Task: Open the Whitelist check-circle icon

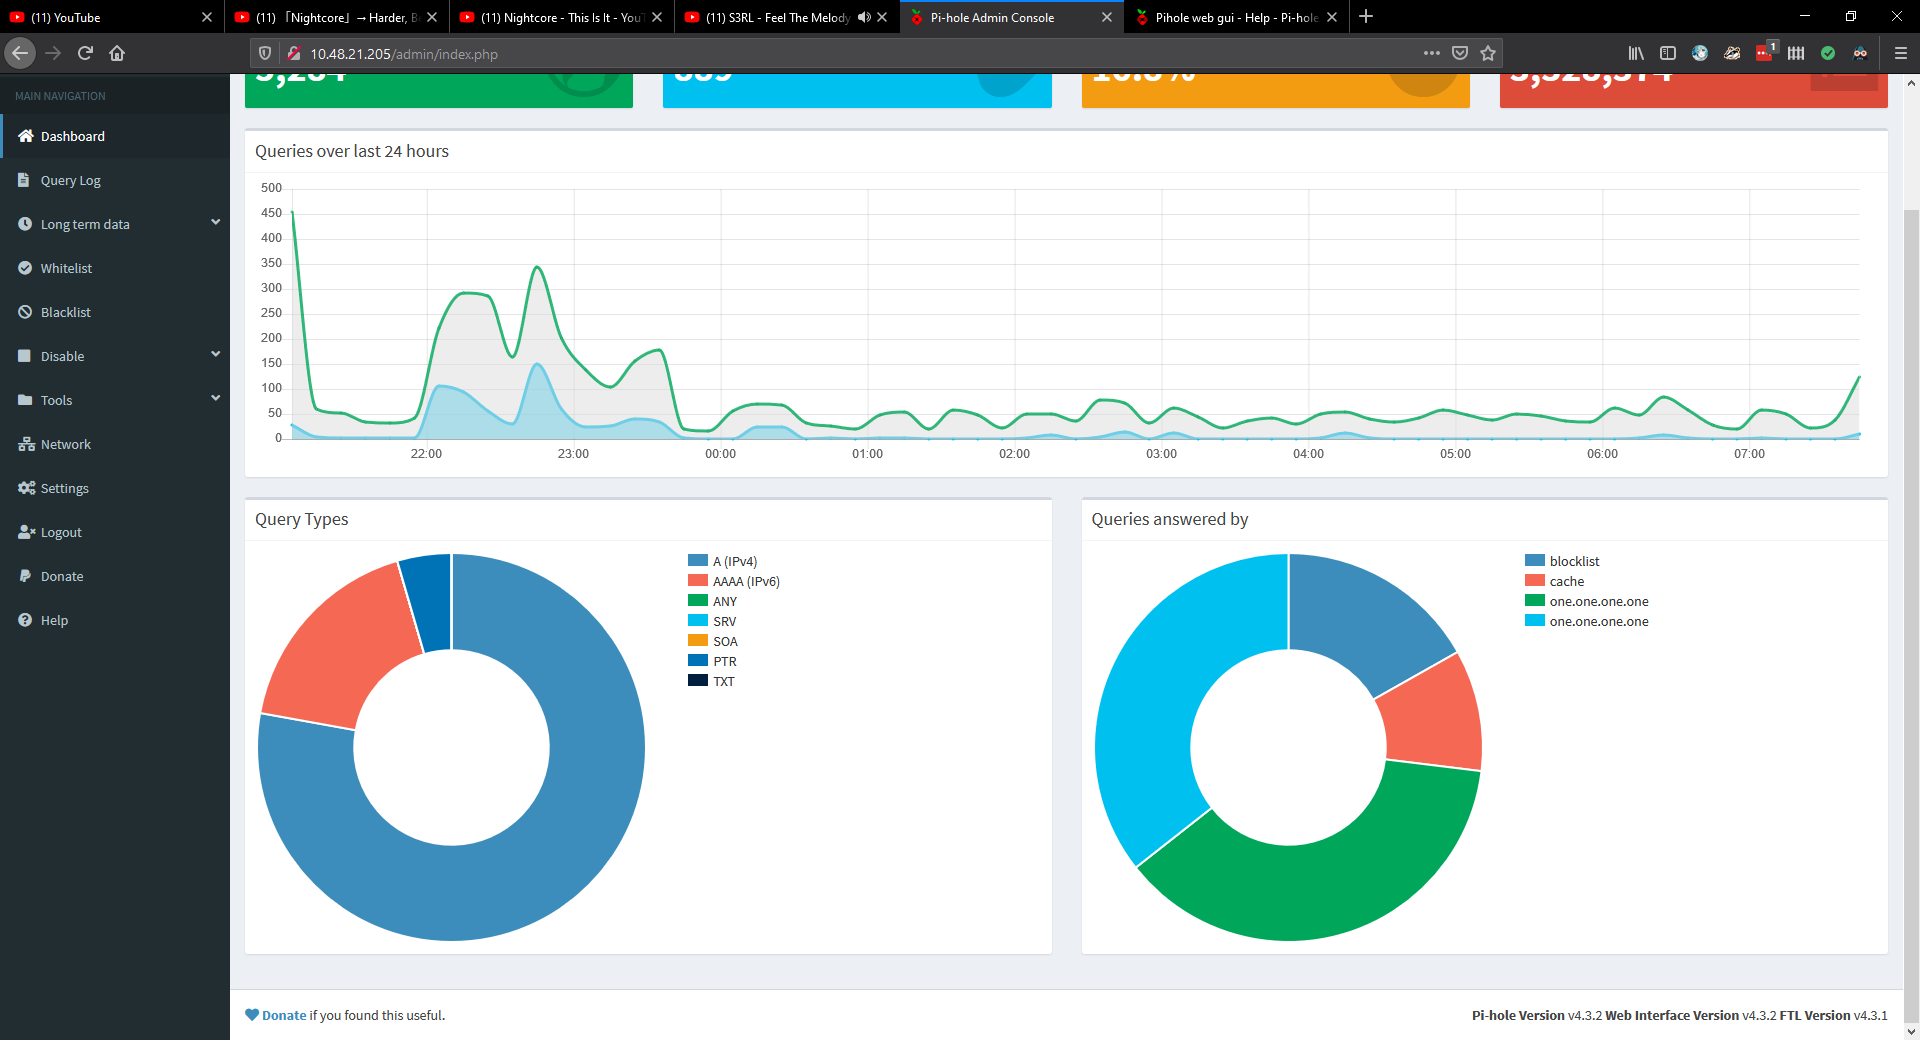Action: 25,268
